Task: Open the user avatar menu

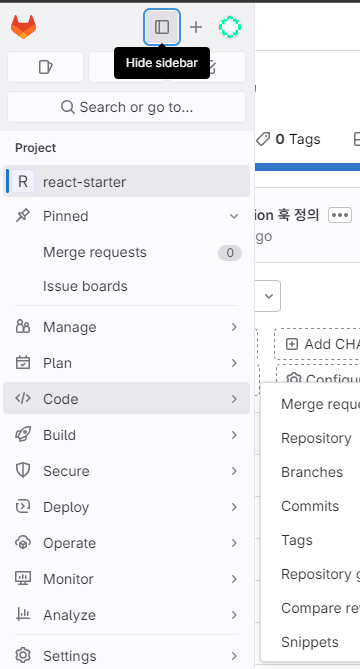Action: click(x=230, y=27)
